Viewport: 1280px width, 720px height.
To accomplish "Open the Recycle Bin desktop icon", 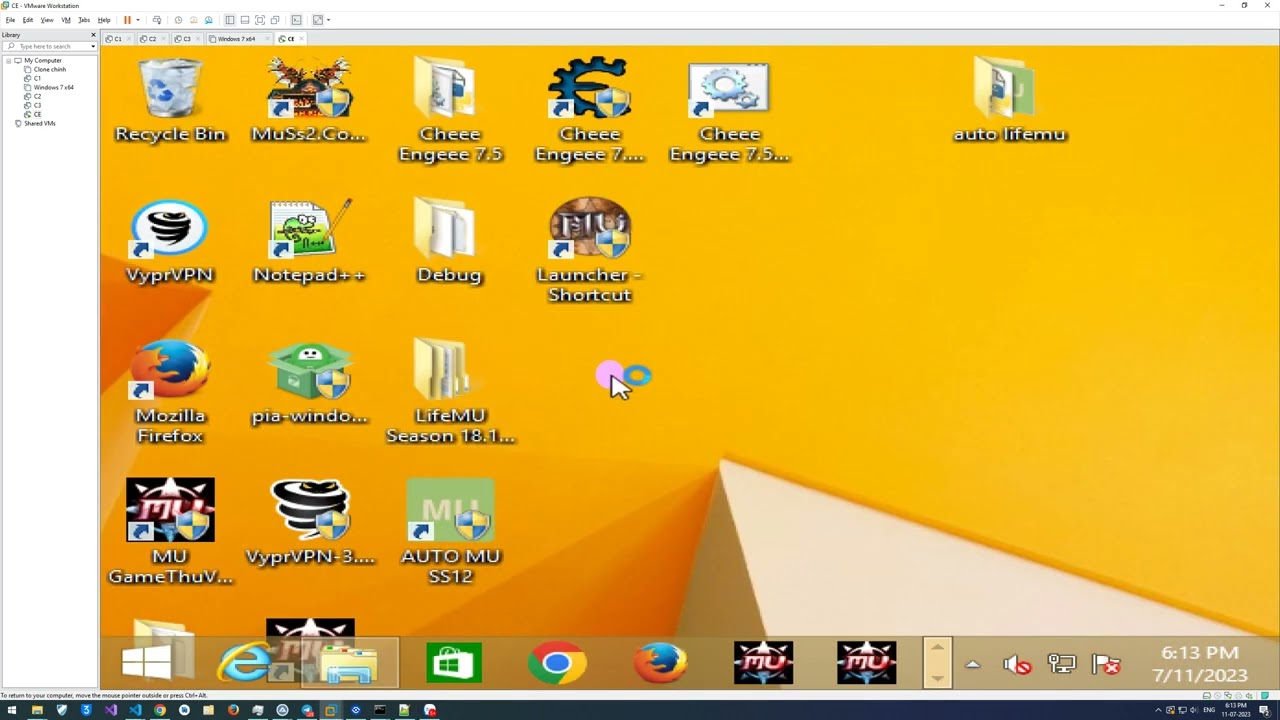I will [x=170, y=100].
